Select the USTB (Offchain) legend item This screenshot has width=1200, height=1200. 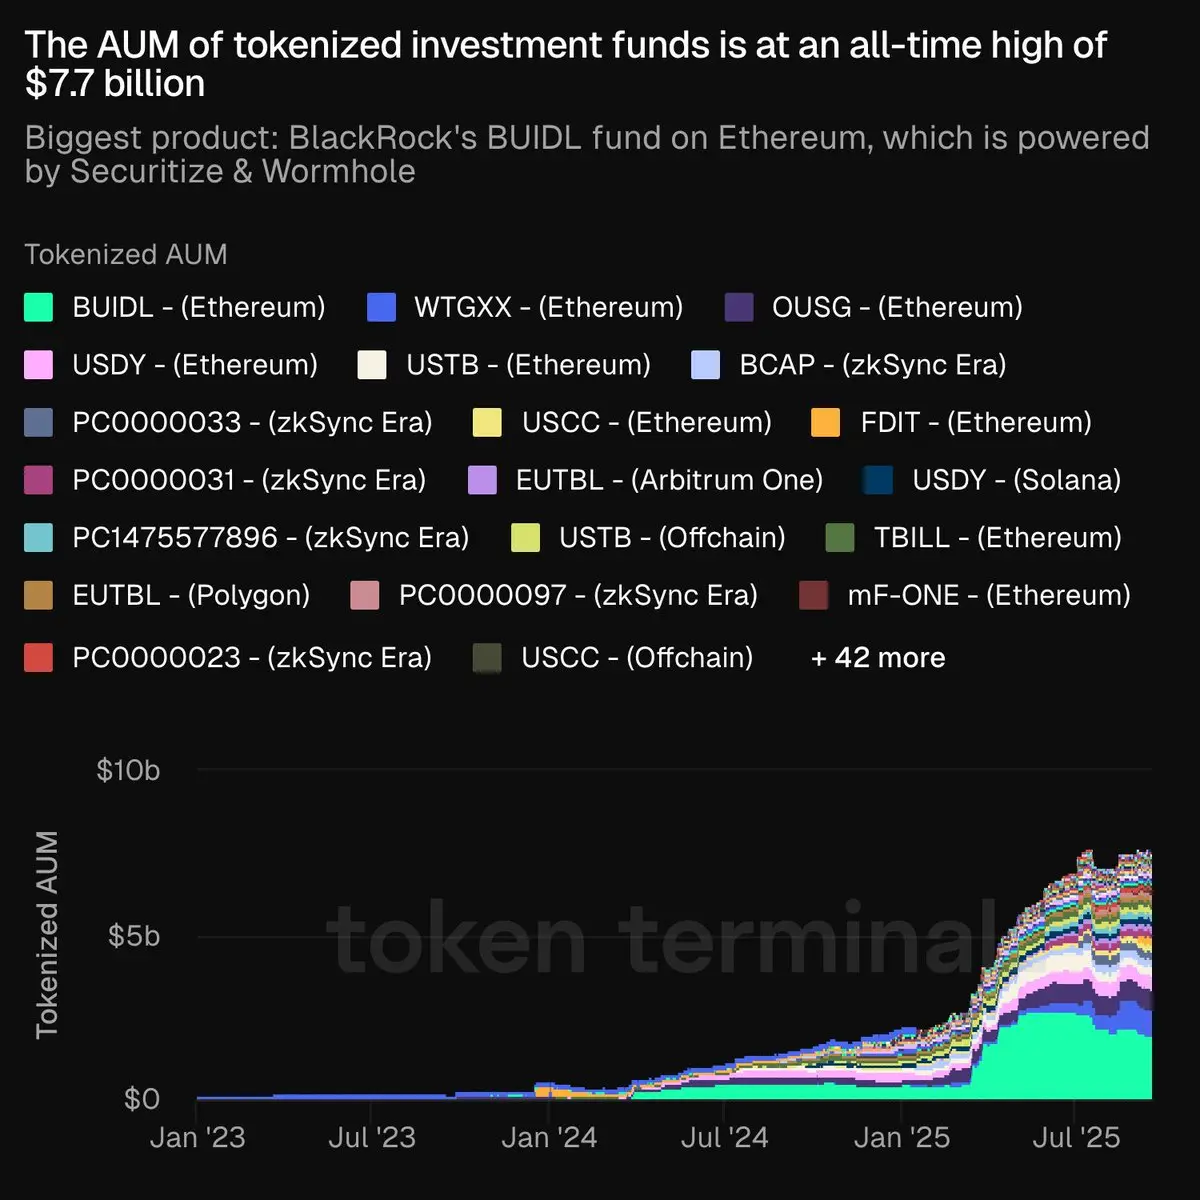click(x=648, y=537)
